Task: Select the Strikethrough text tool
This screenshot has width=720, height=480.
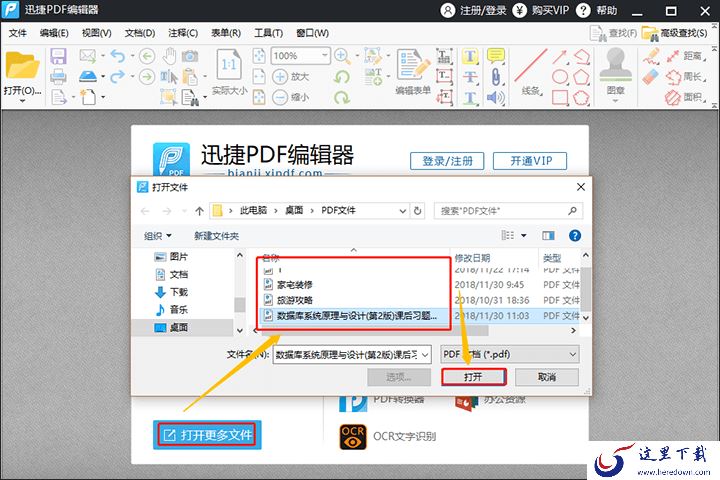Action: point(470,77)
